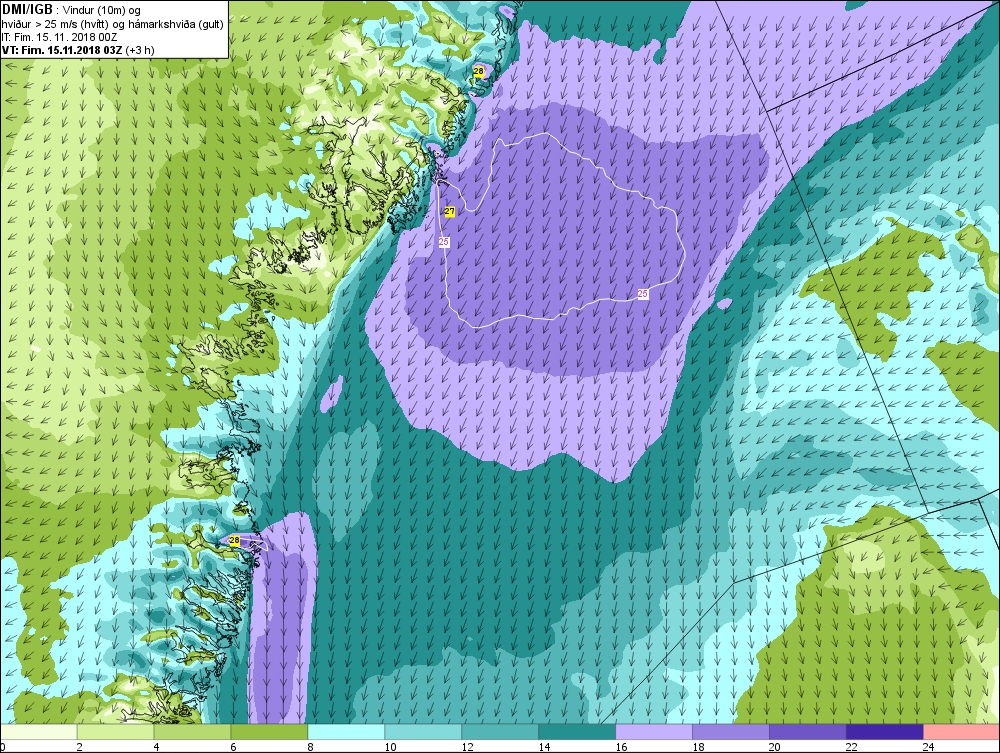This screenshot has height=753, width=1000.
Task: Click the DMI/IGB title text
Action: point(27,10)
